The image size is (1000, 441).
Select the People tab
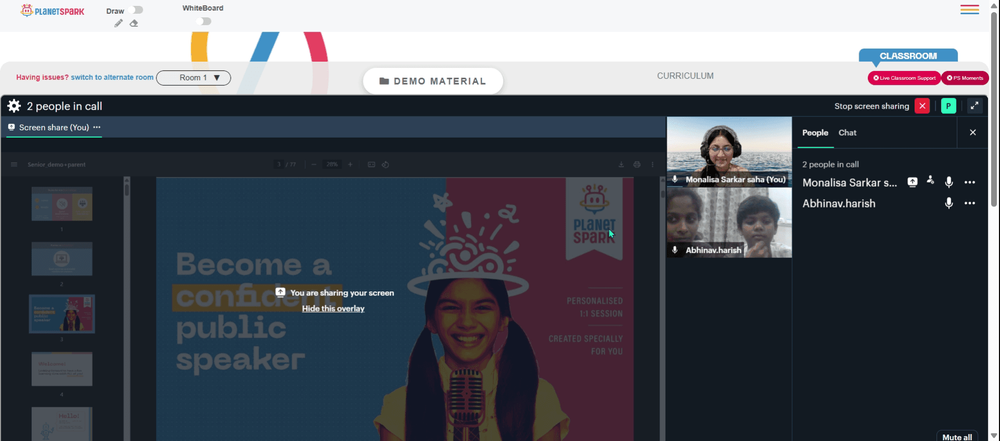(815, 133)
